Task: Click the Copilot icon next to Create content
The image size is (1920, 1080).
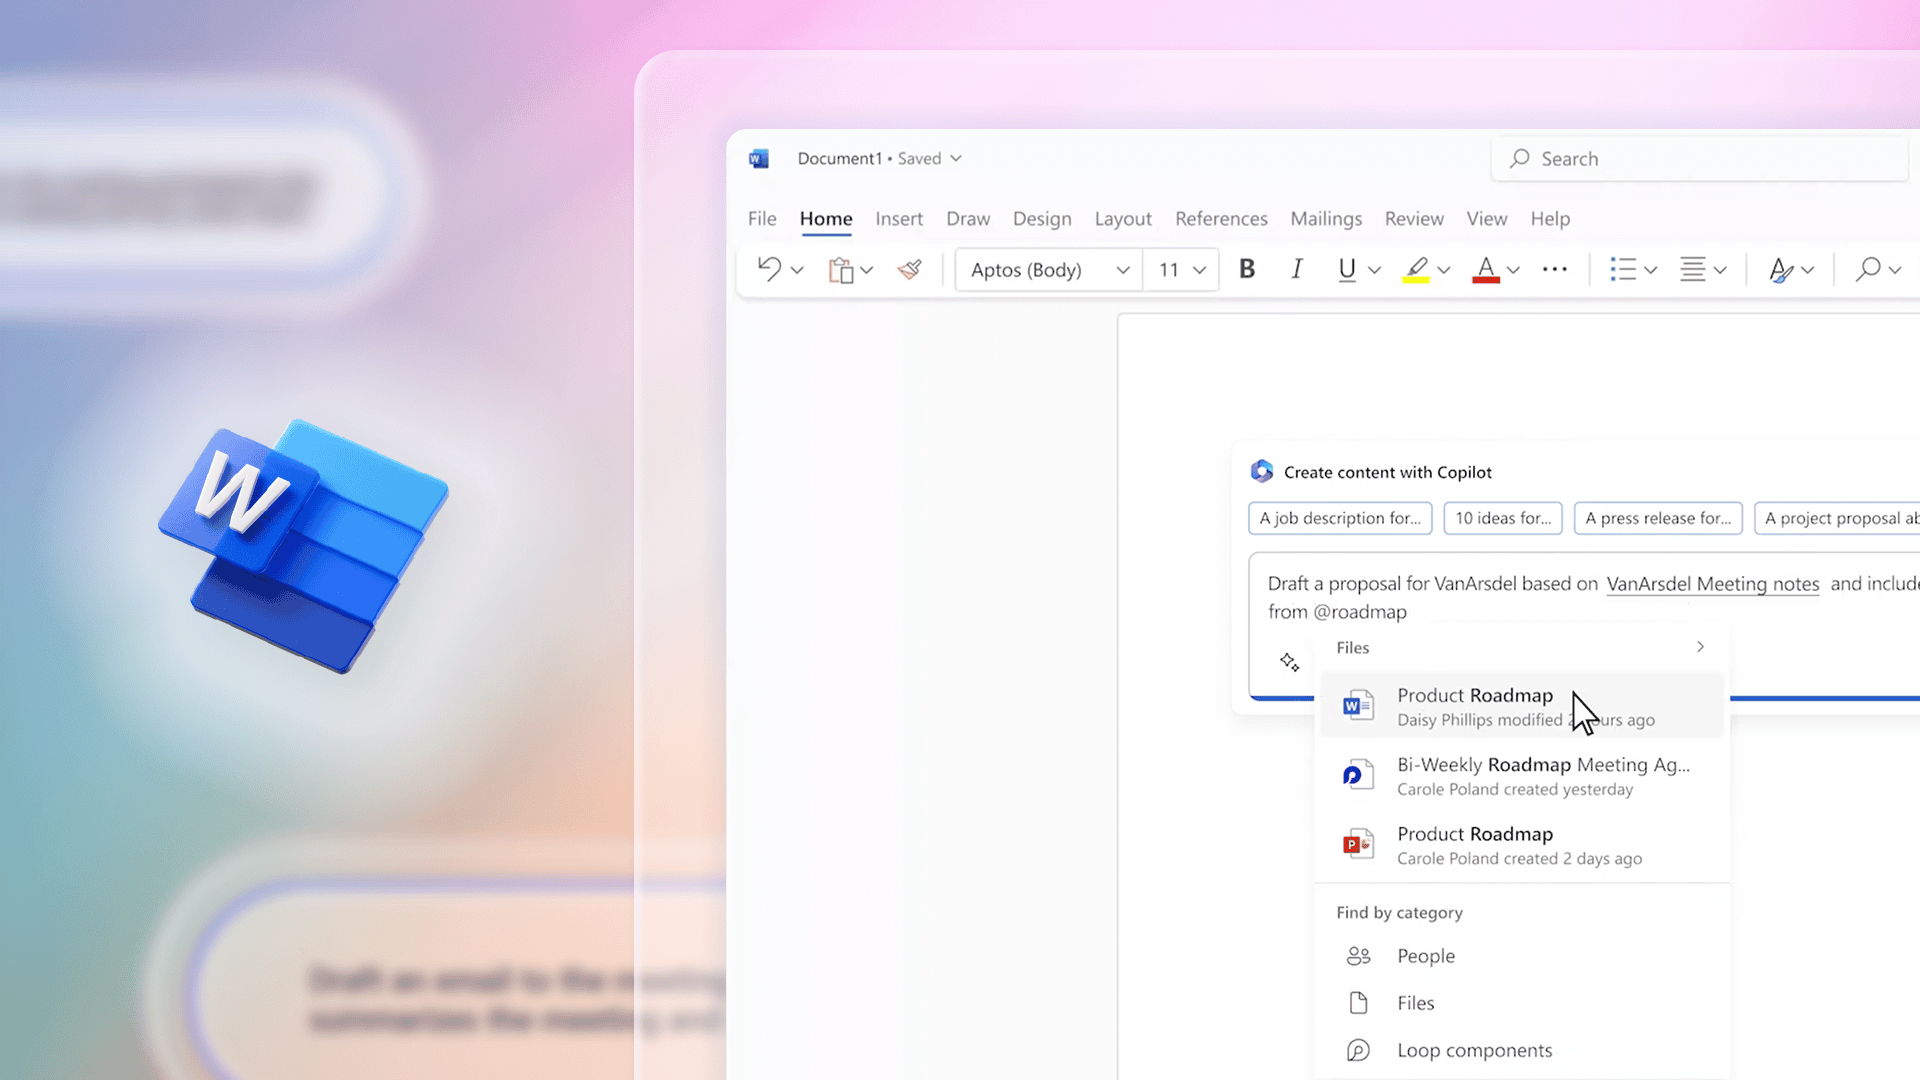Action: coord(1262,471)
